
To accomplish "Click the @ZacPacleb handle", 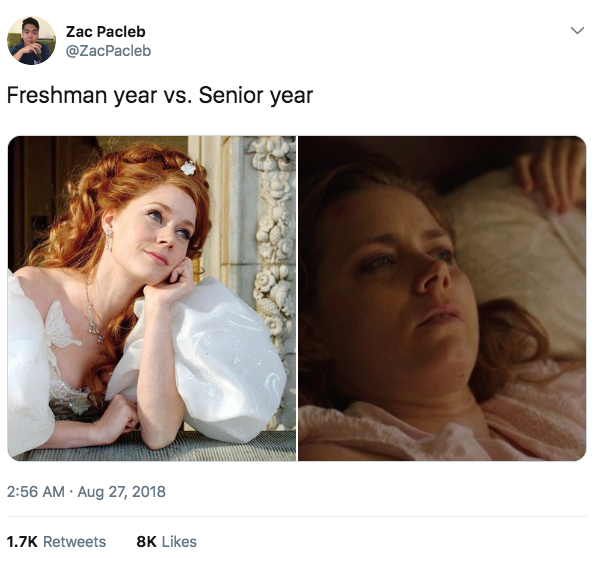I will coord(109,51).
